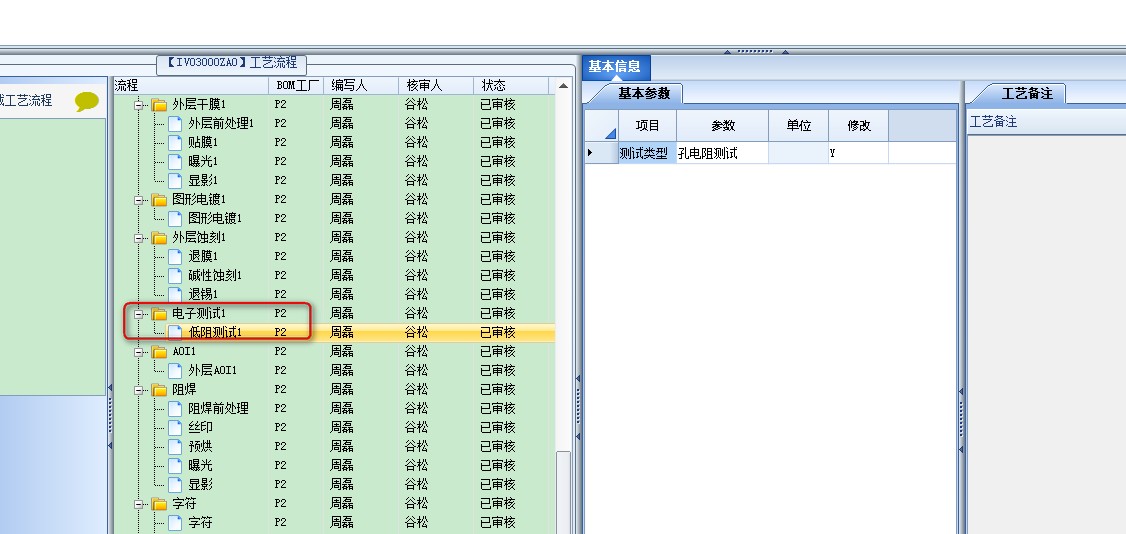Click the folder icon of AOI1
This screenshot has height=534, width=1126.
click(159, 352)
